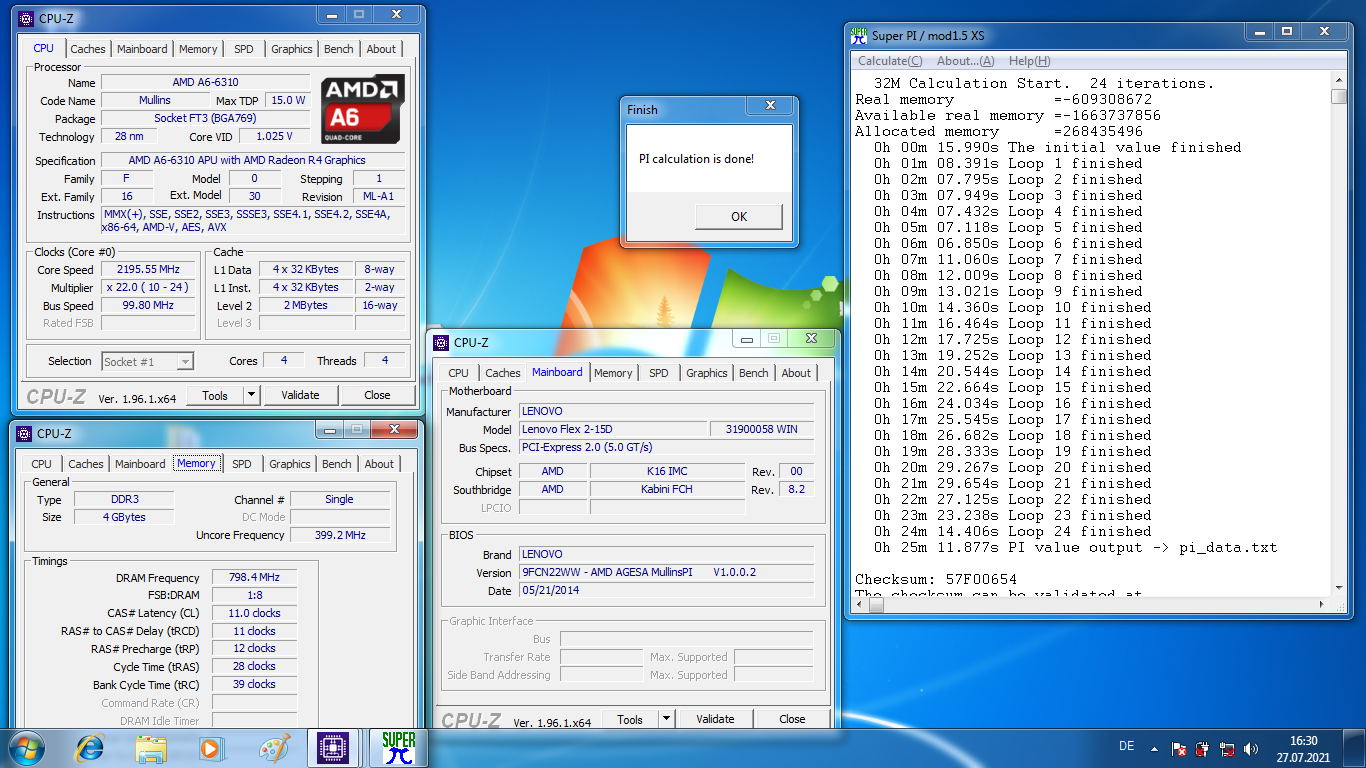Click Tools button in the CPU tab window
The image size is (1366, 768).
[215, 395]
